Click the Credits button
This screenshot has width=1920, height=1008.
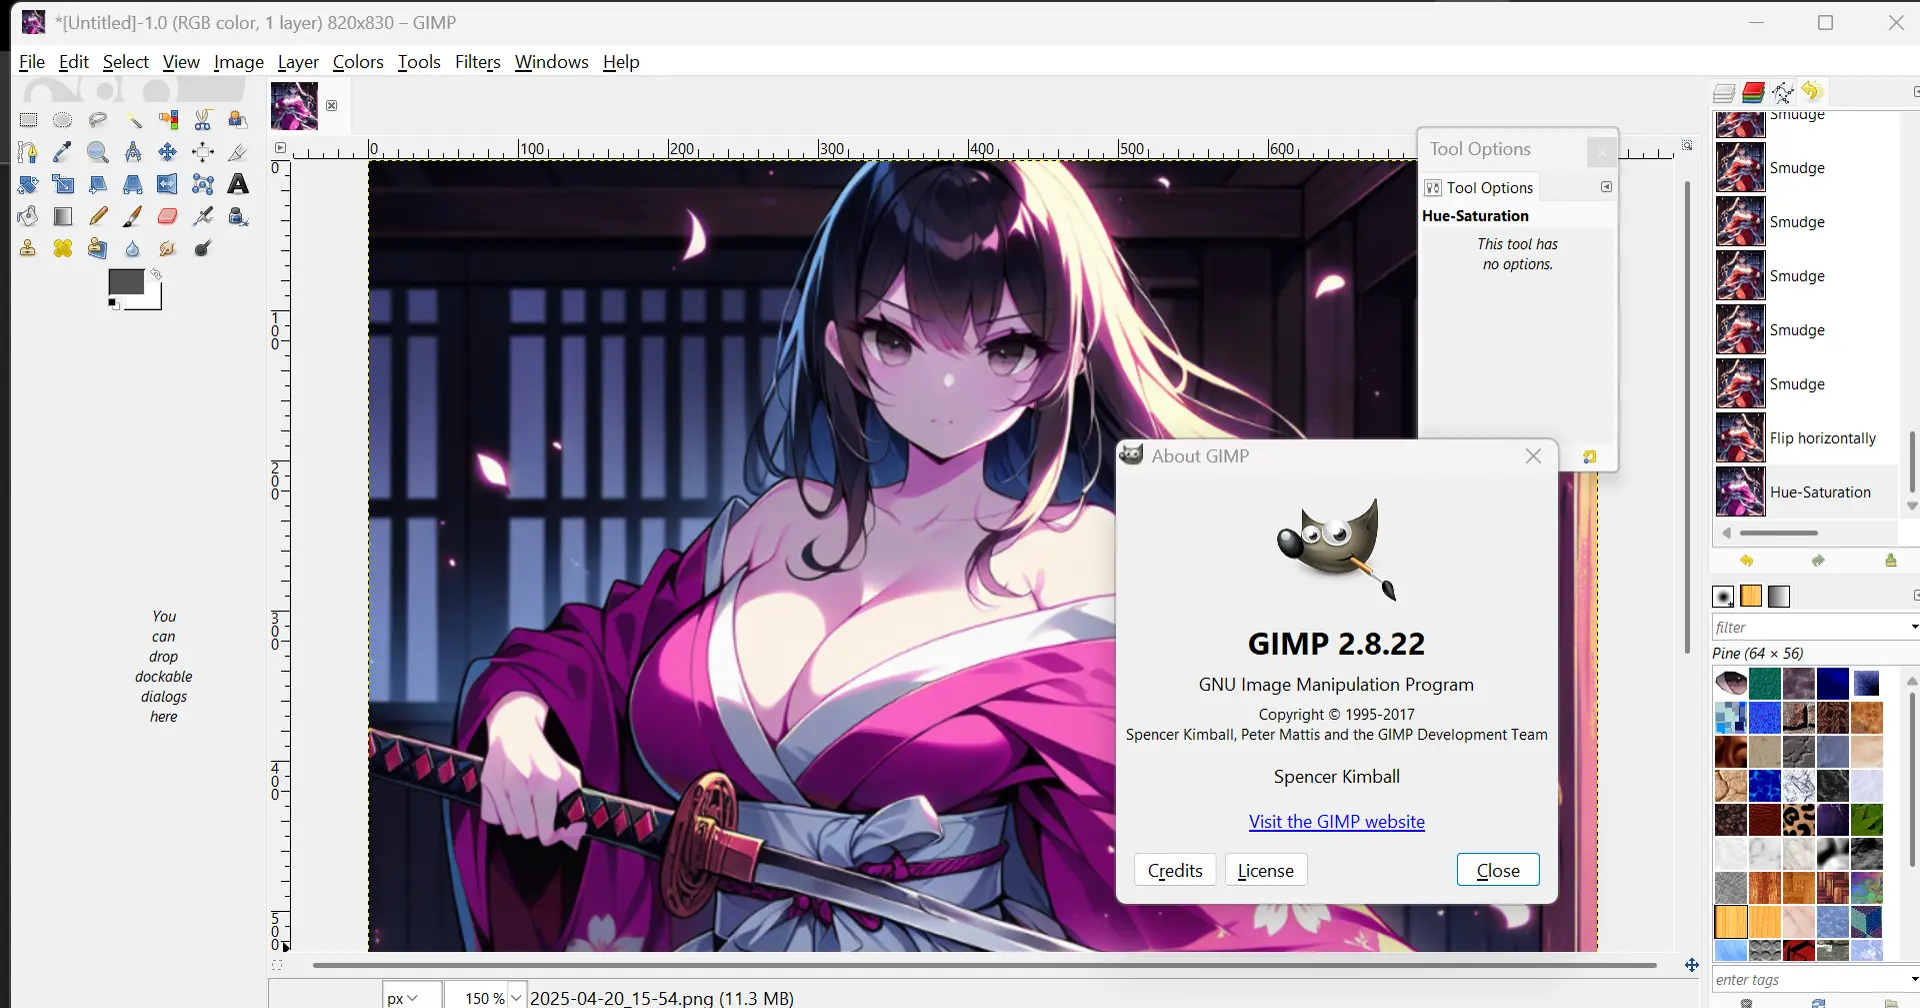[1175, 870]
